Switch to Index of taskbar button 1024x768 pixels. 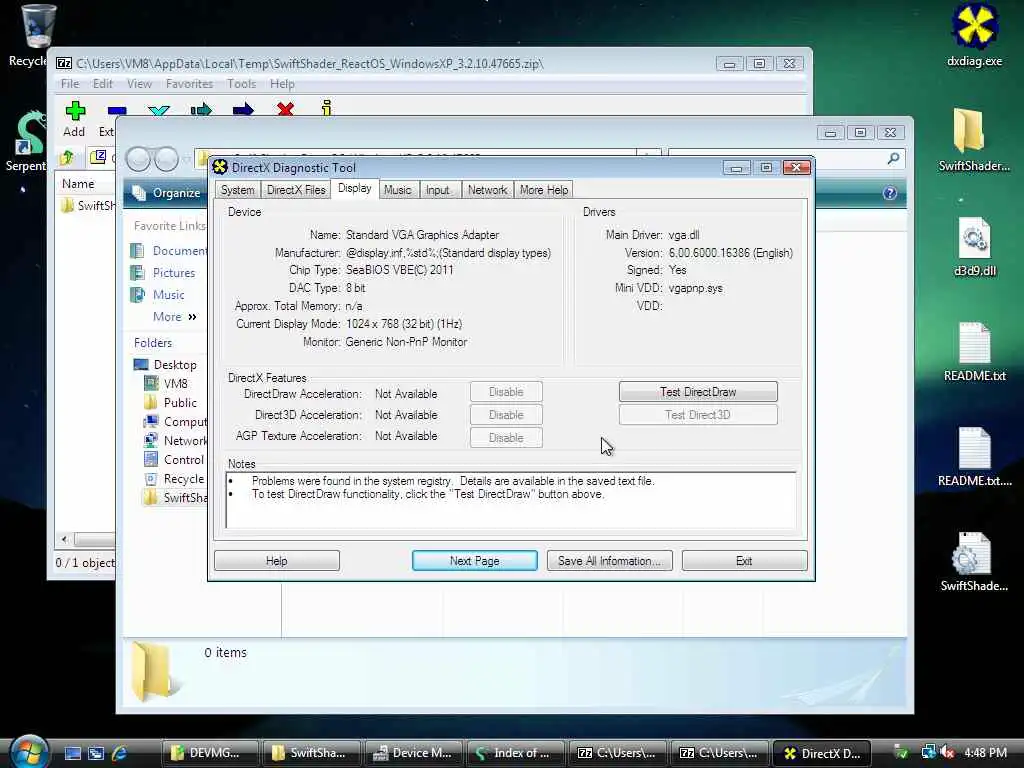[515, 753]
